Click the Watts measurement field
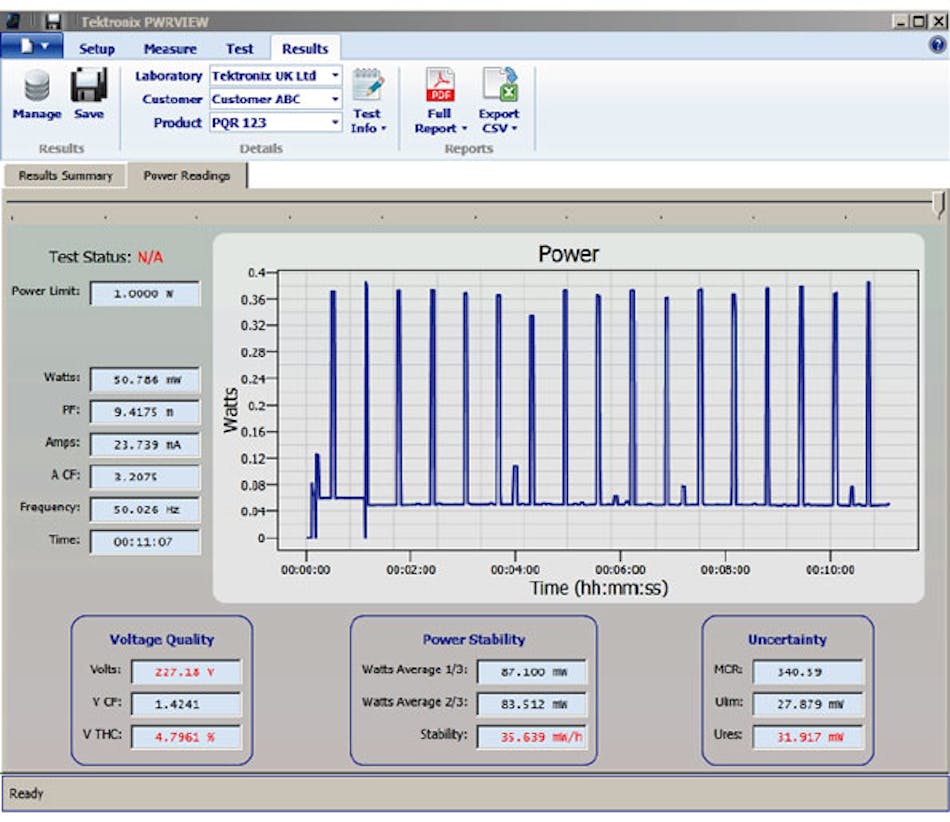The image size is (950, 822). pyautogui.click(x=144, y=380)
